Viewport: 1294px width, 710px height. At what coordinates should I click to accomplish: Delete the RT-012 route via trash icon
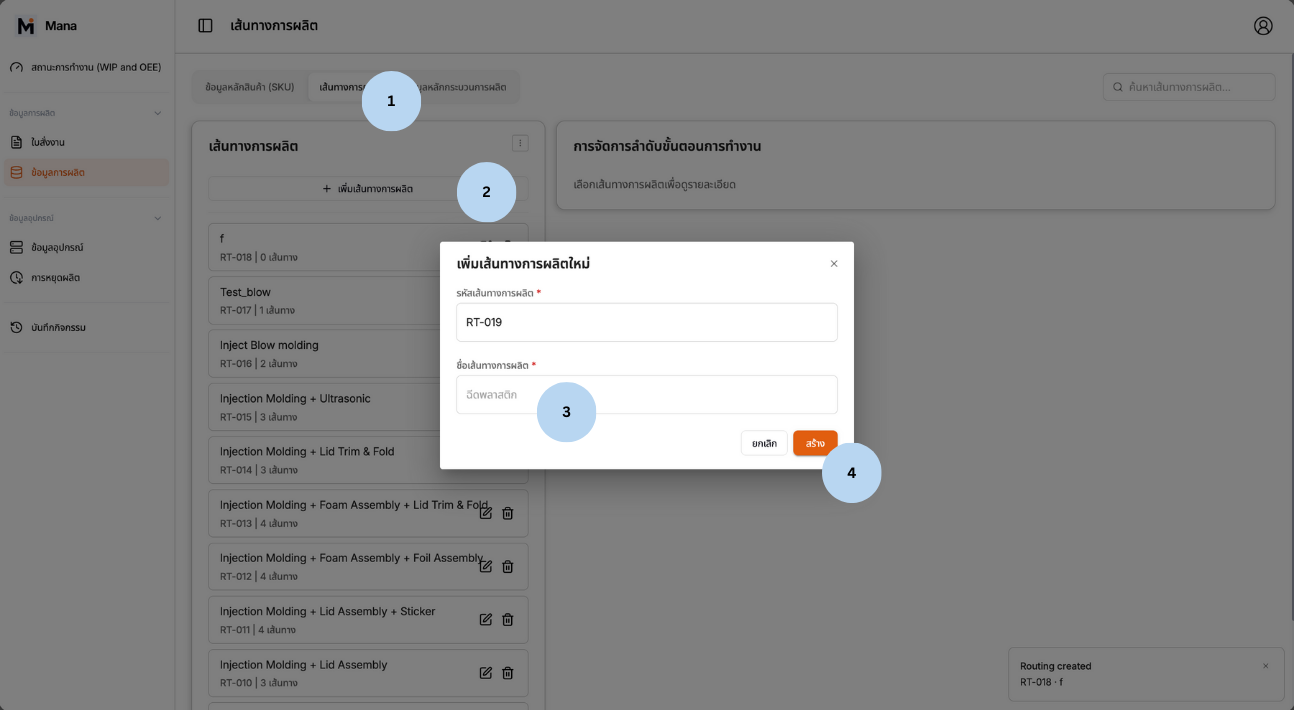click(x=508, y=566)
